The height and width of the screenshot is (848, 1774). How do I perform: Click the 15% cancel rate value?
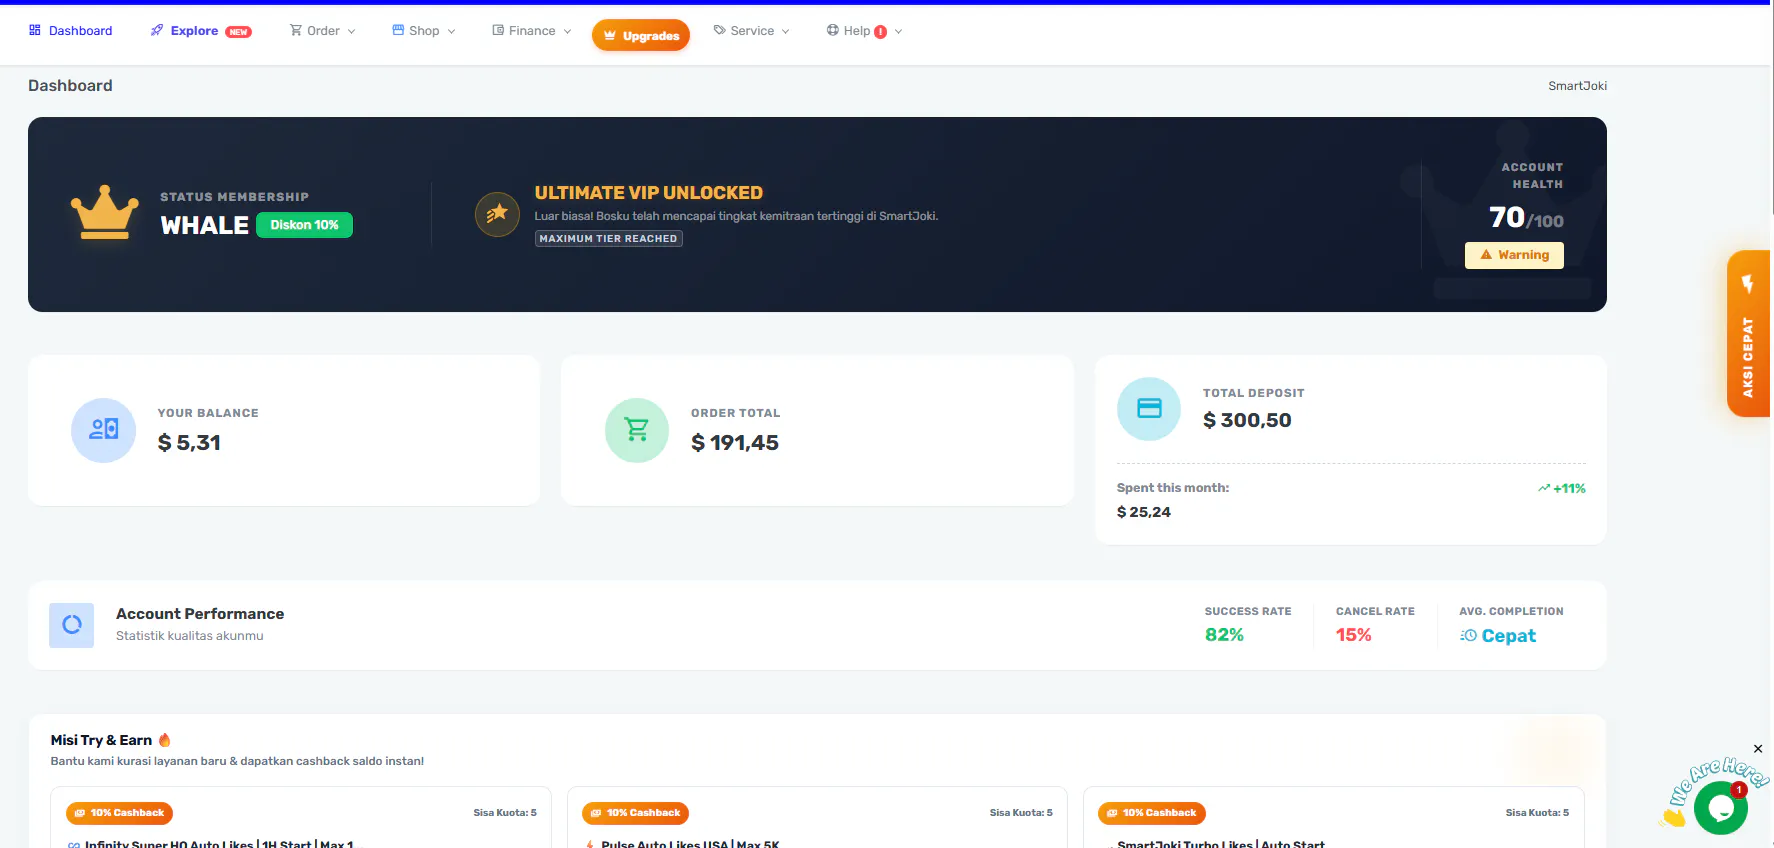pyautogui.click(x=1354, y=635)
